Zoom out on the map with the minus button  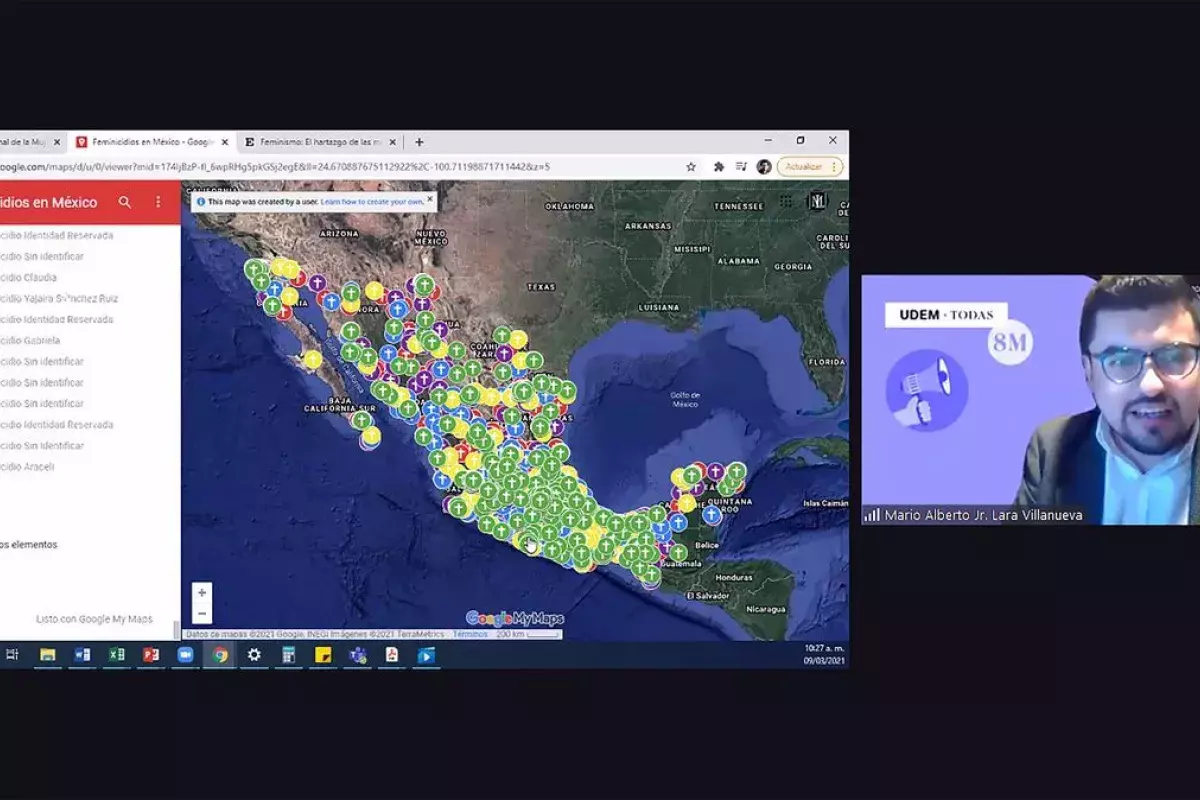click(x=202, y=613)
